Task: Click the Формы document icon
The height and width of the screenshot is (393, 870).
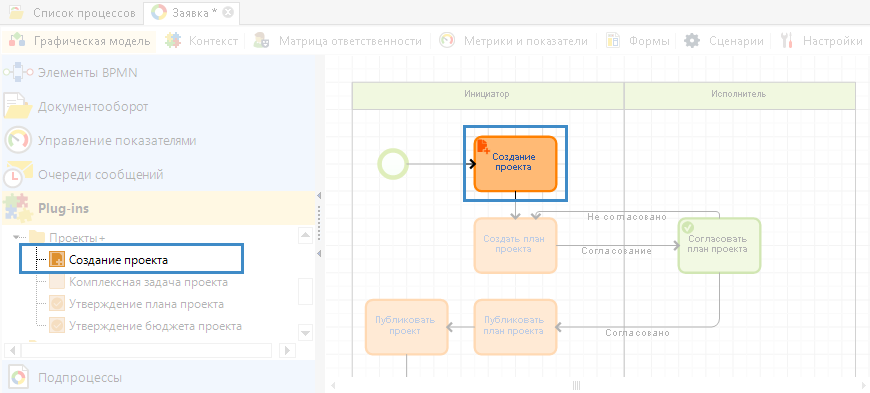Action: pos(613,41)
